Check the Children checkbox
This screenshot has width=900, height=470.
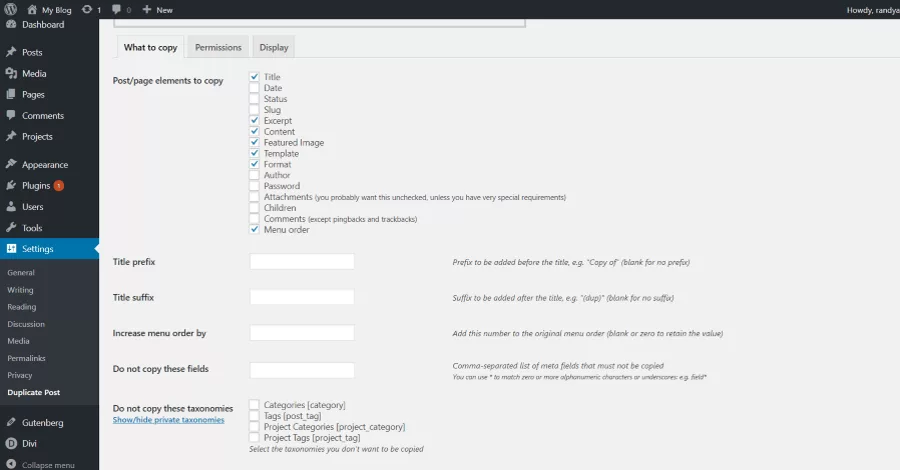(254, 207)
